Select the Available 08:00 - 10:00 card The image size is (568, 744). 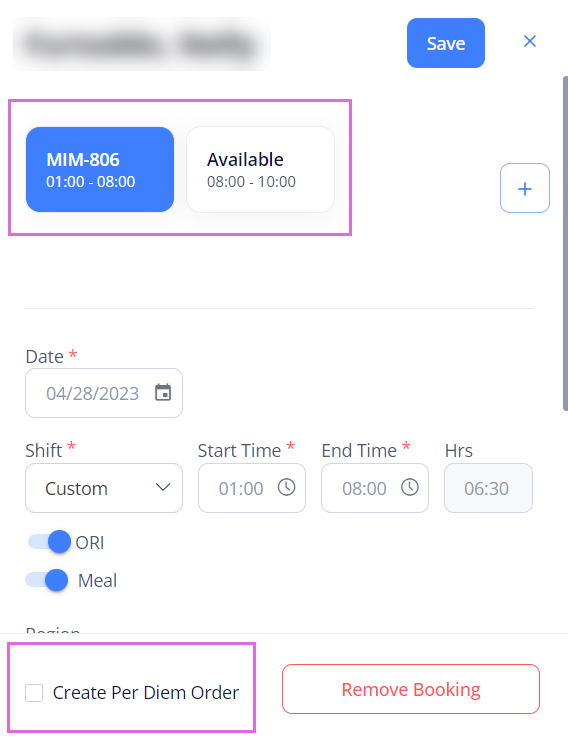(261, 169)
